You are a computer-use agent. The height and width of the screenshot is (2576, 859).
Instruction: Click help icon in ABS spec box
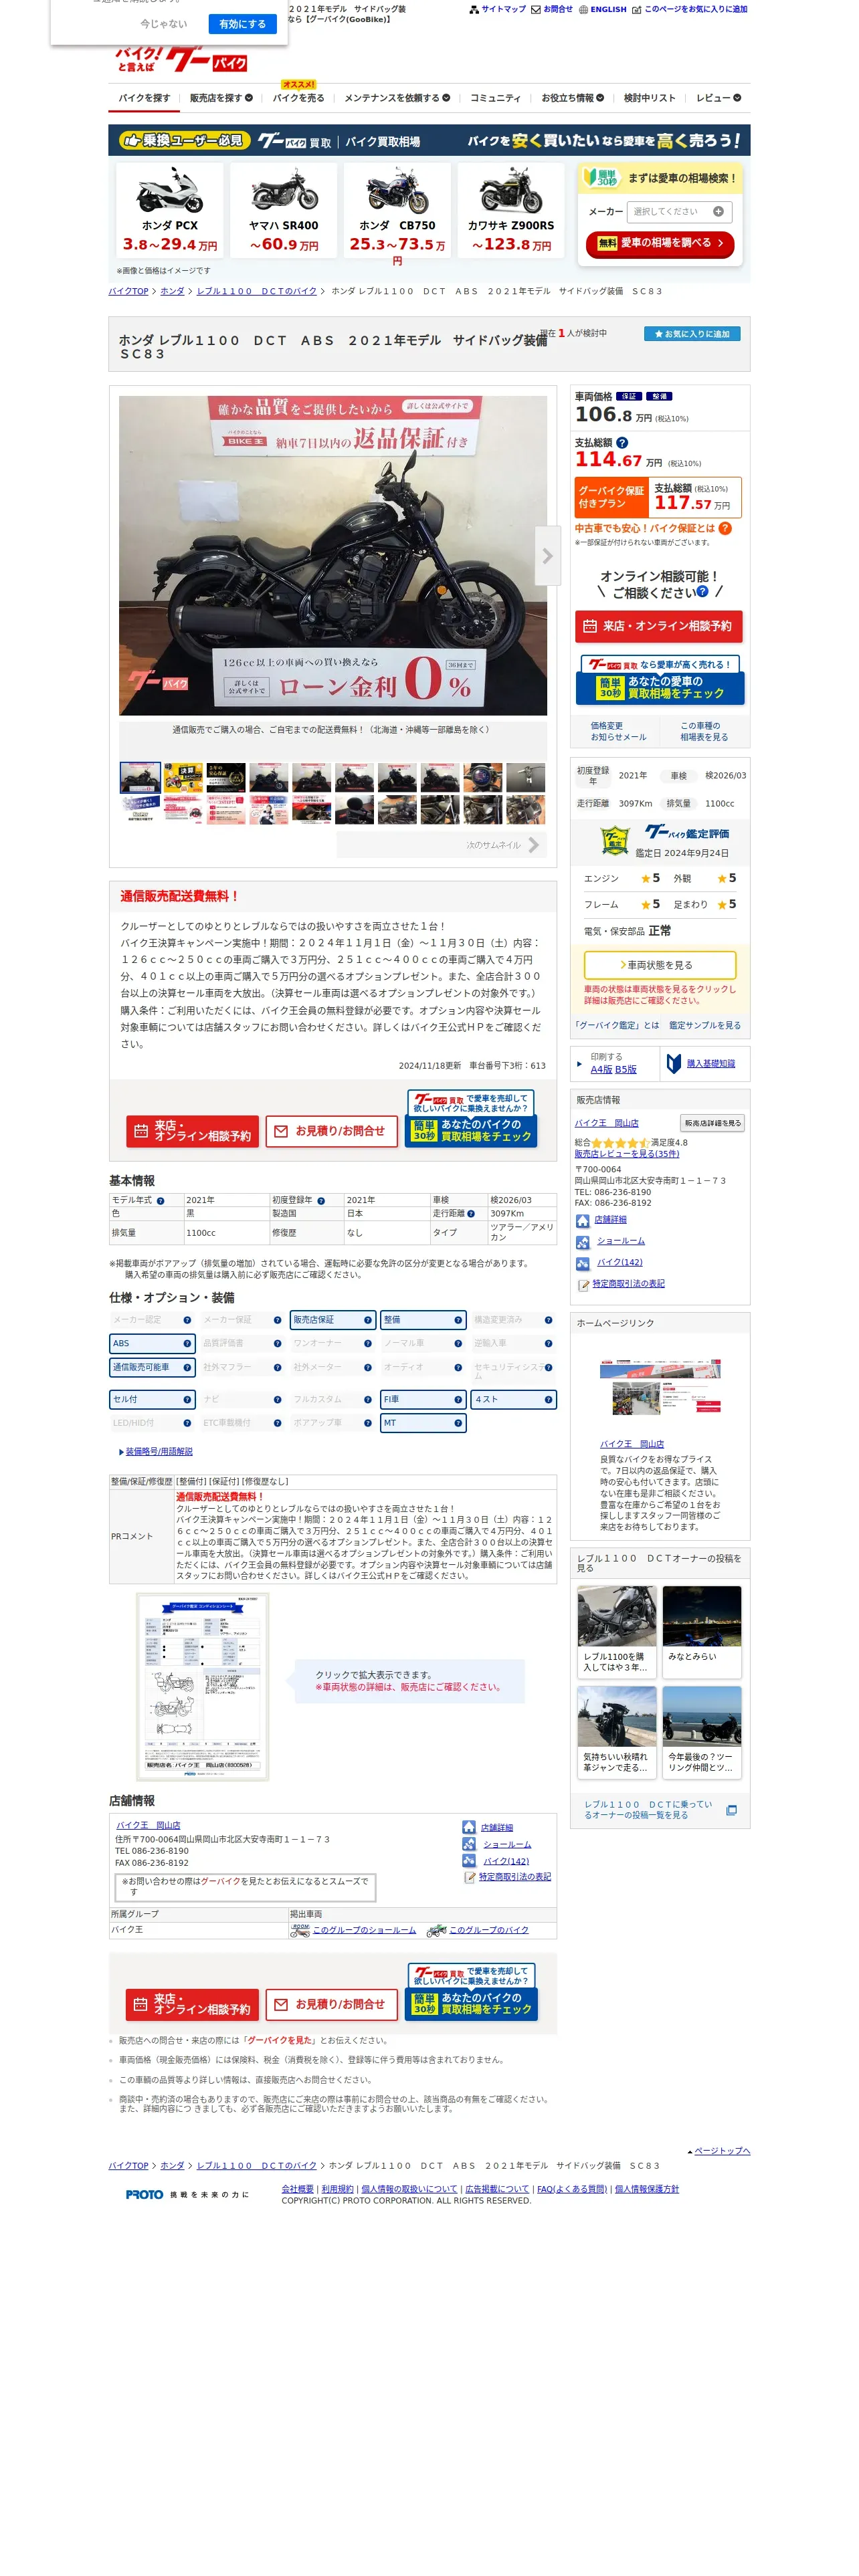187,1344
